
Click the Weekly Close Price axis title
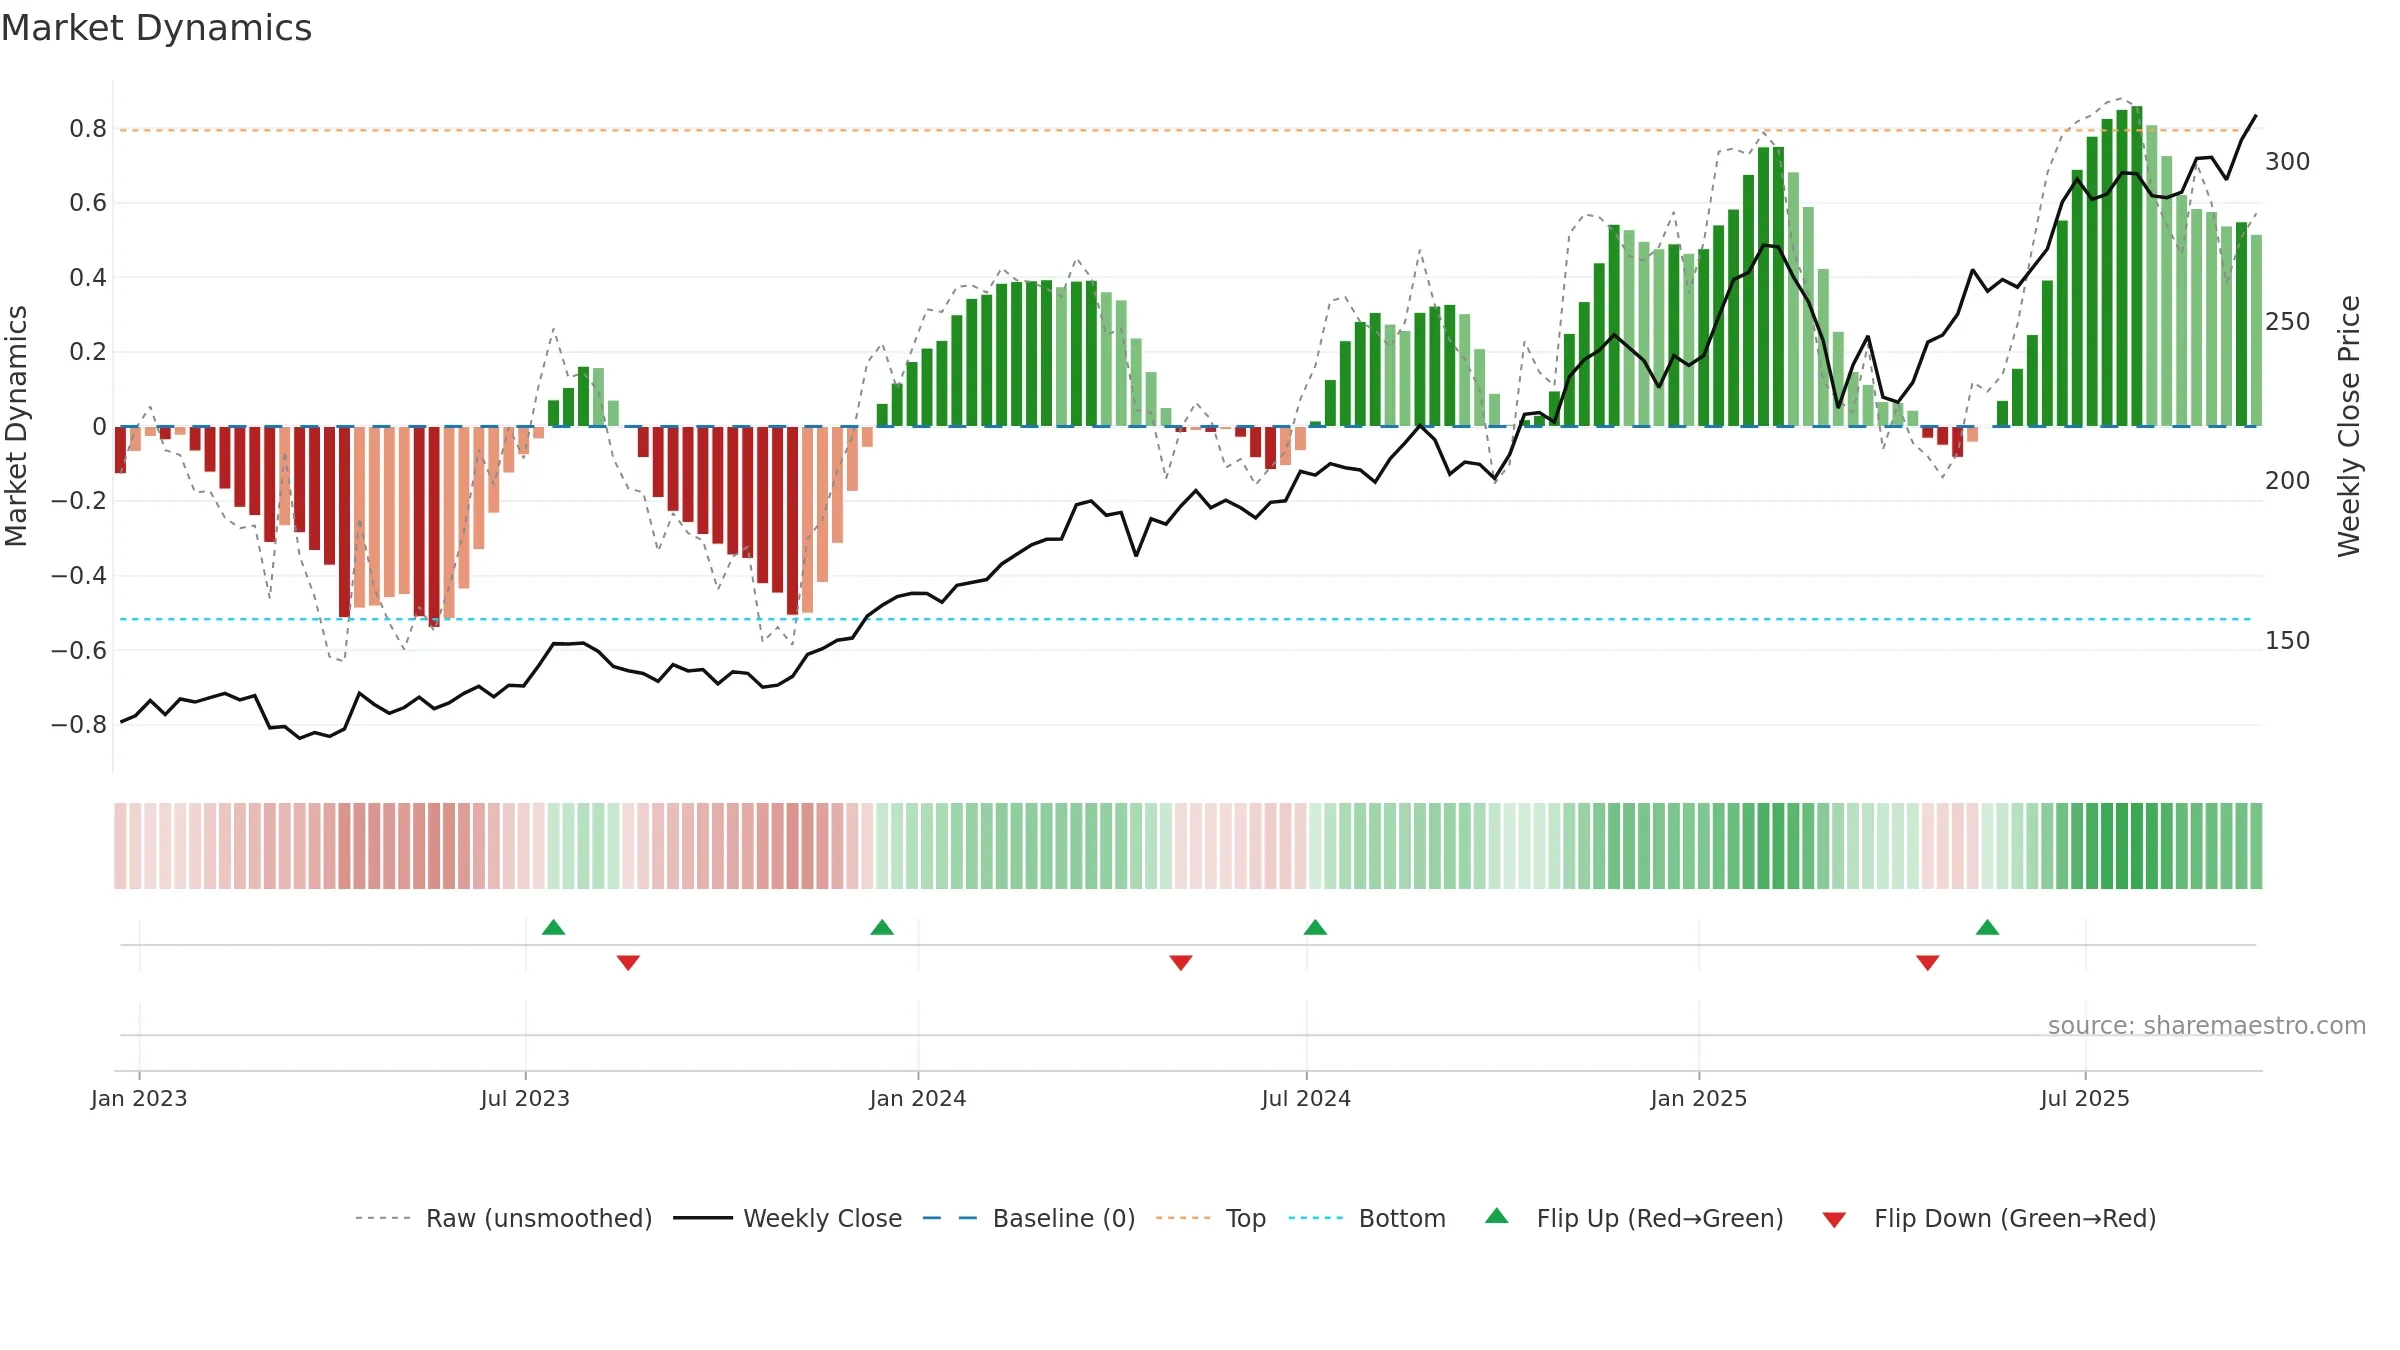pyautogui.click(x=2349, y=426)
